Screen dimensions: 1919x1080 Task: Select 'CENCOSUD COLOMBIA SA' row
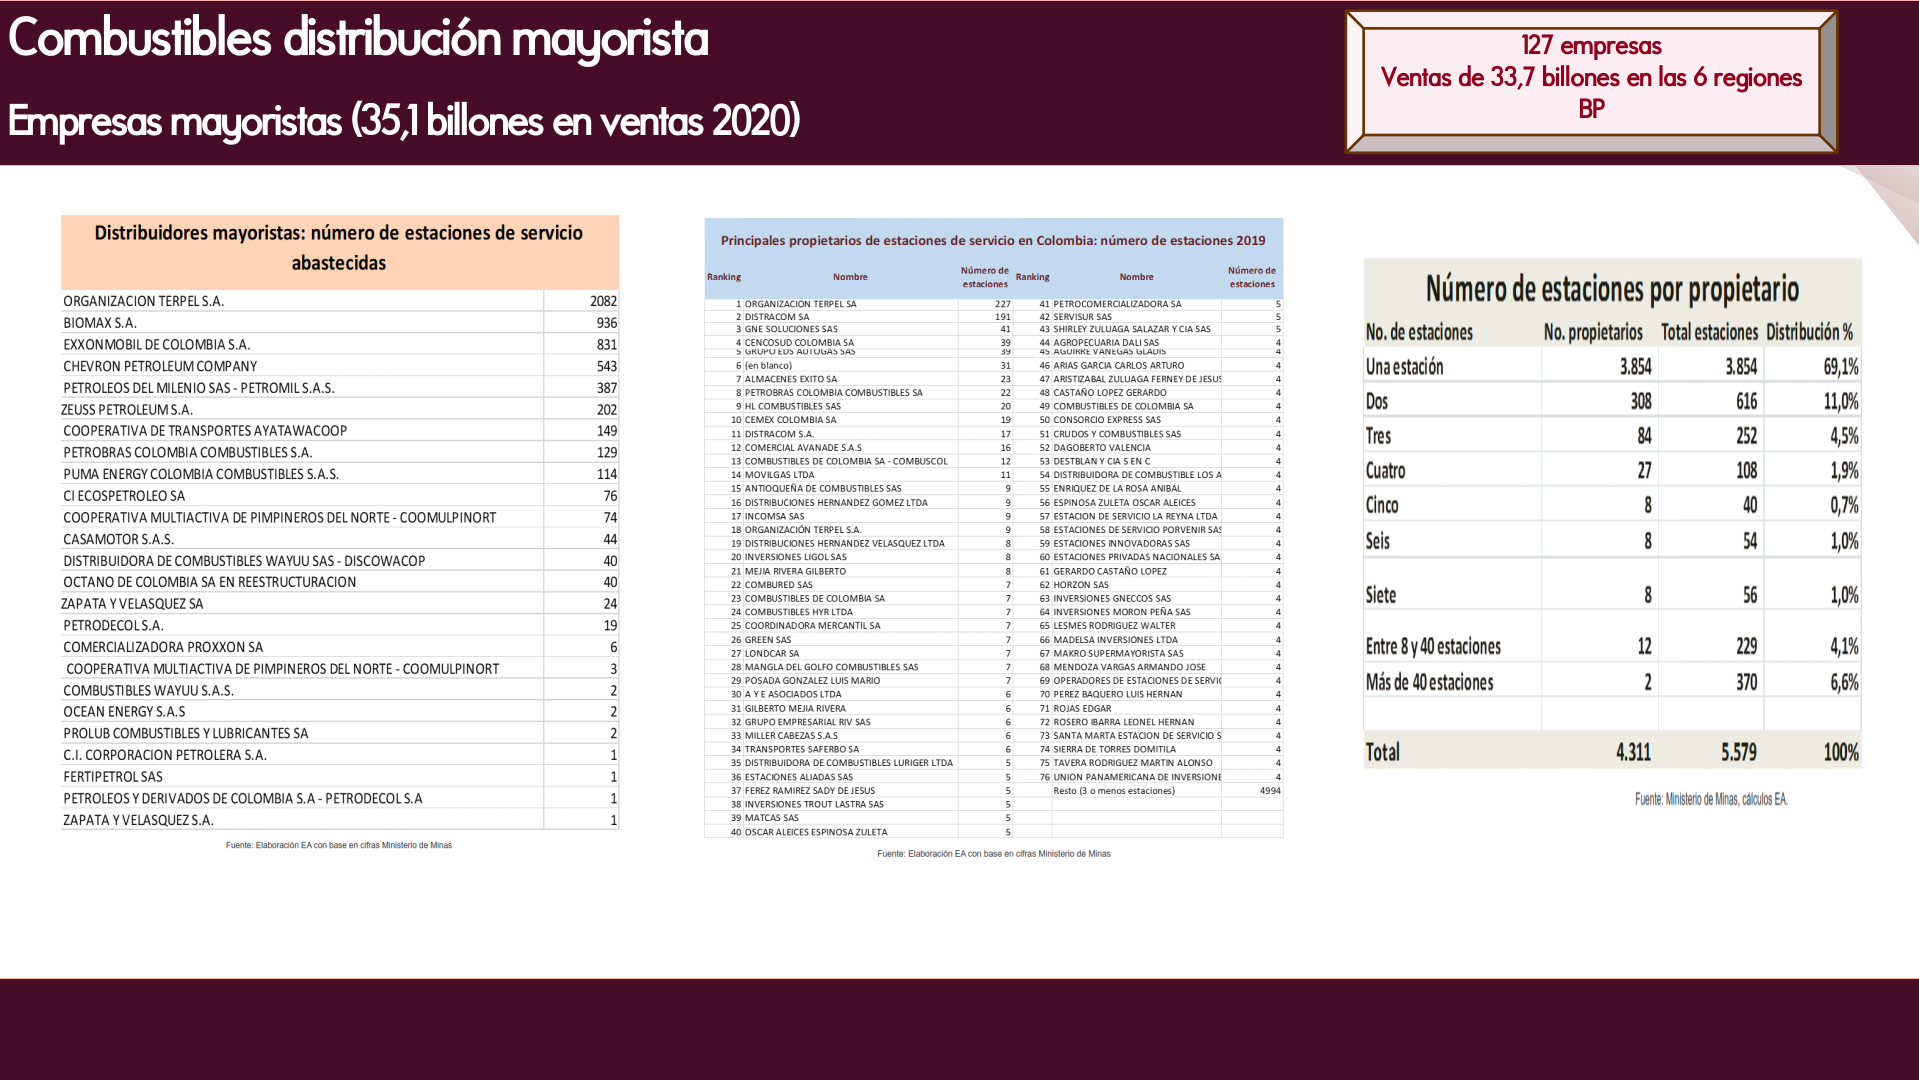point(859,342)
